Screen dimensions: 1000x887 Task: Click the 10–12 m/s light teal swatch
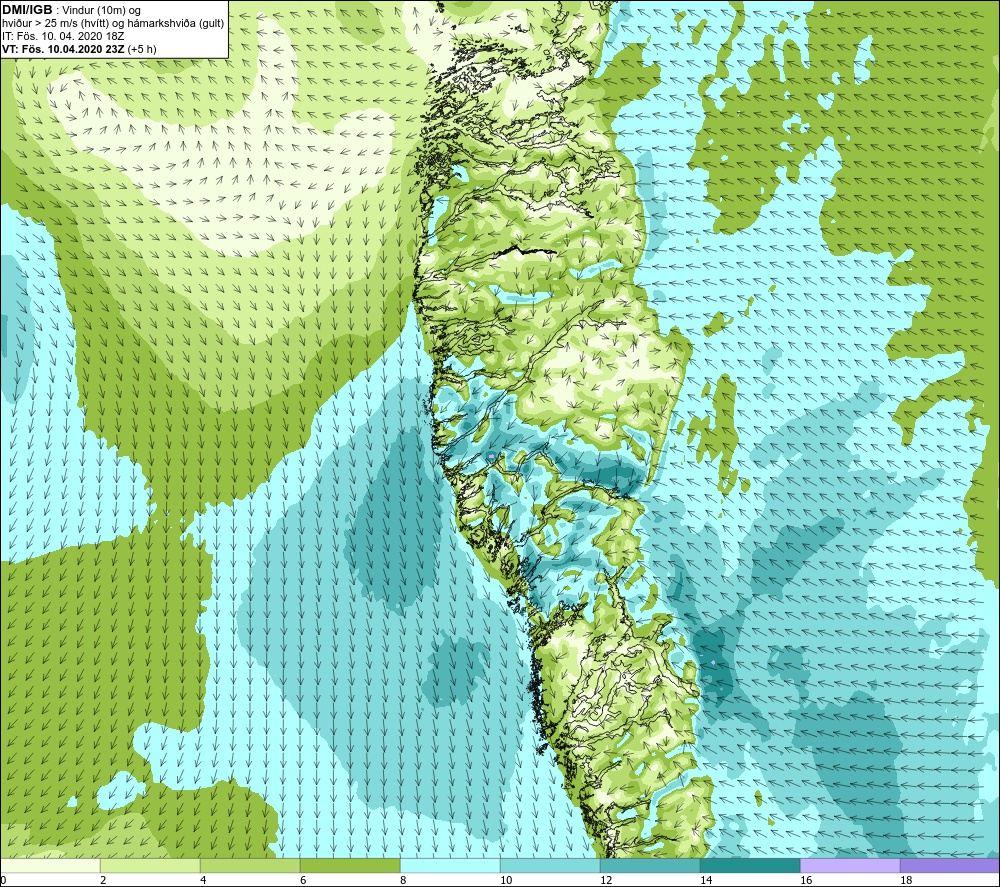pos(550,865)
